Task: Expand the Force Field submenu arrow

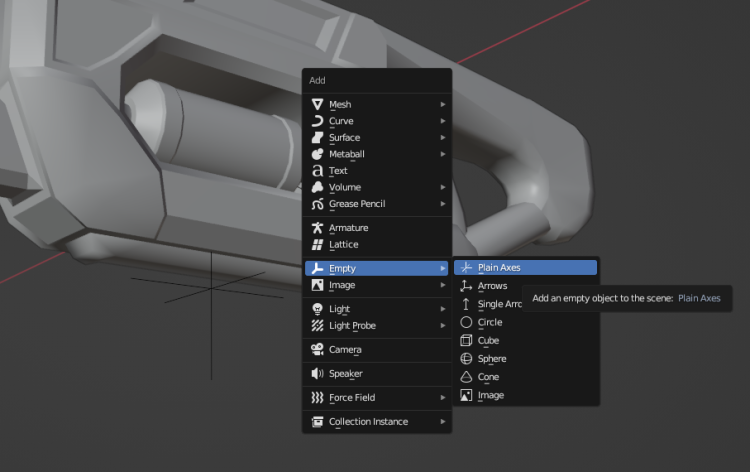Action: point(442,398)
